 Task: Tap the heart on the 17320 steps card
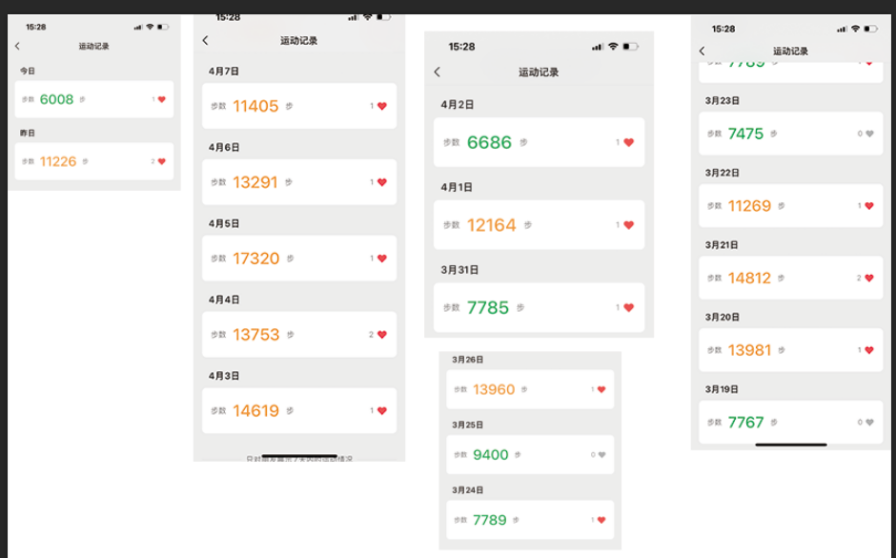[381, 258]
